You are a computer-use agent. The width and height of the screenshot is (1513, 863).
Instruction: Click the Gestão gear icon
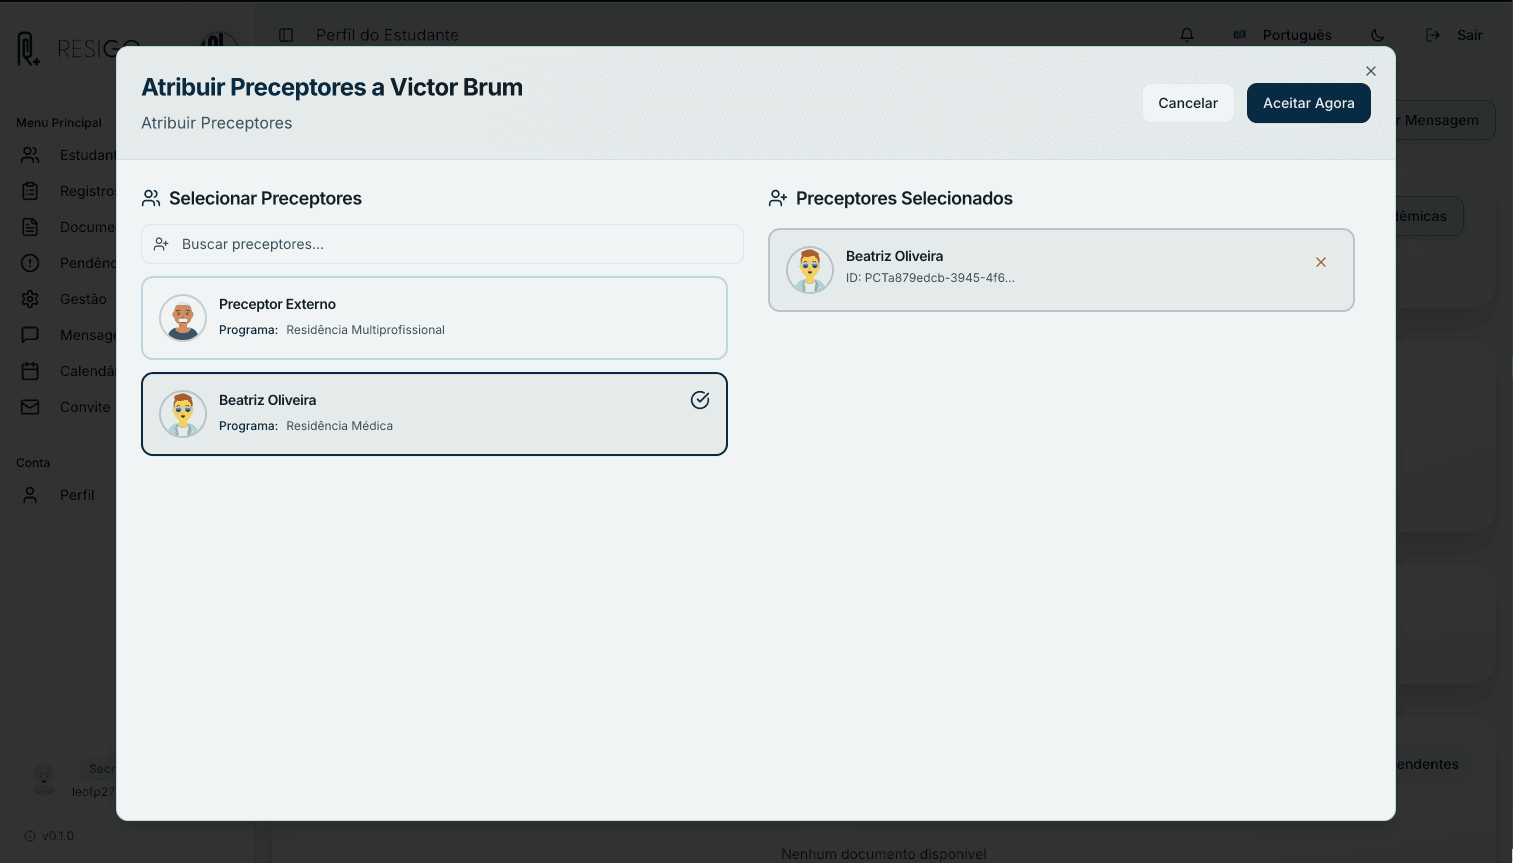point(30,299)
